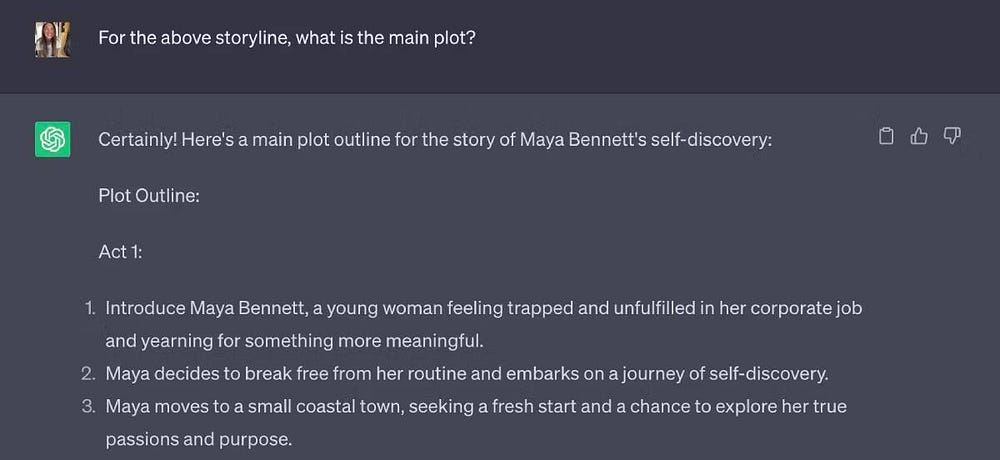The width and height of the screenshot is (1000, 460).
Task: Click "yearning for something more meaningful" line
Action: pos(294,341)
